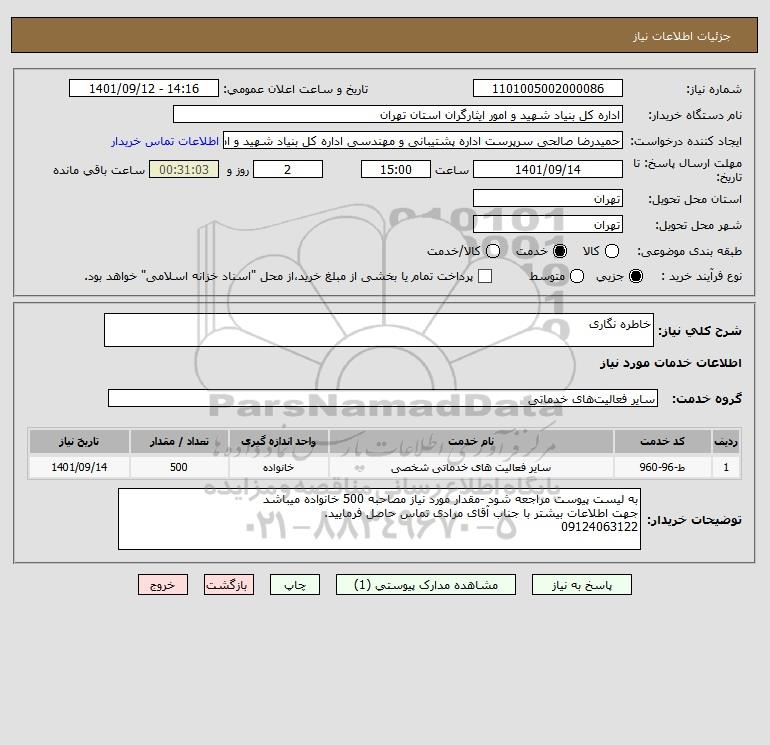
Task: Click page title جزئیات اطلاعات نیاز
Action: [682, 36]
